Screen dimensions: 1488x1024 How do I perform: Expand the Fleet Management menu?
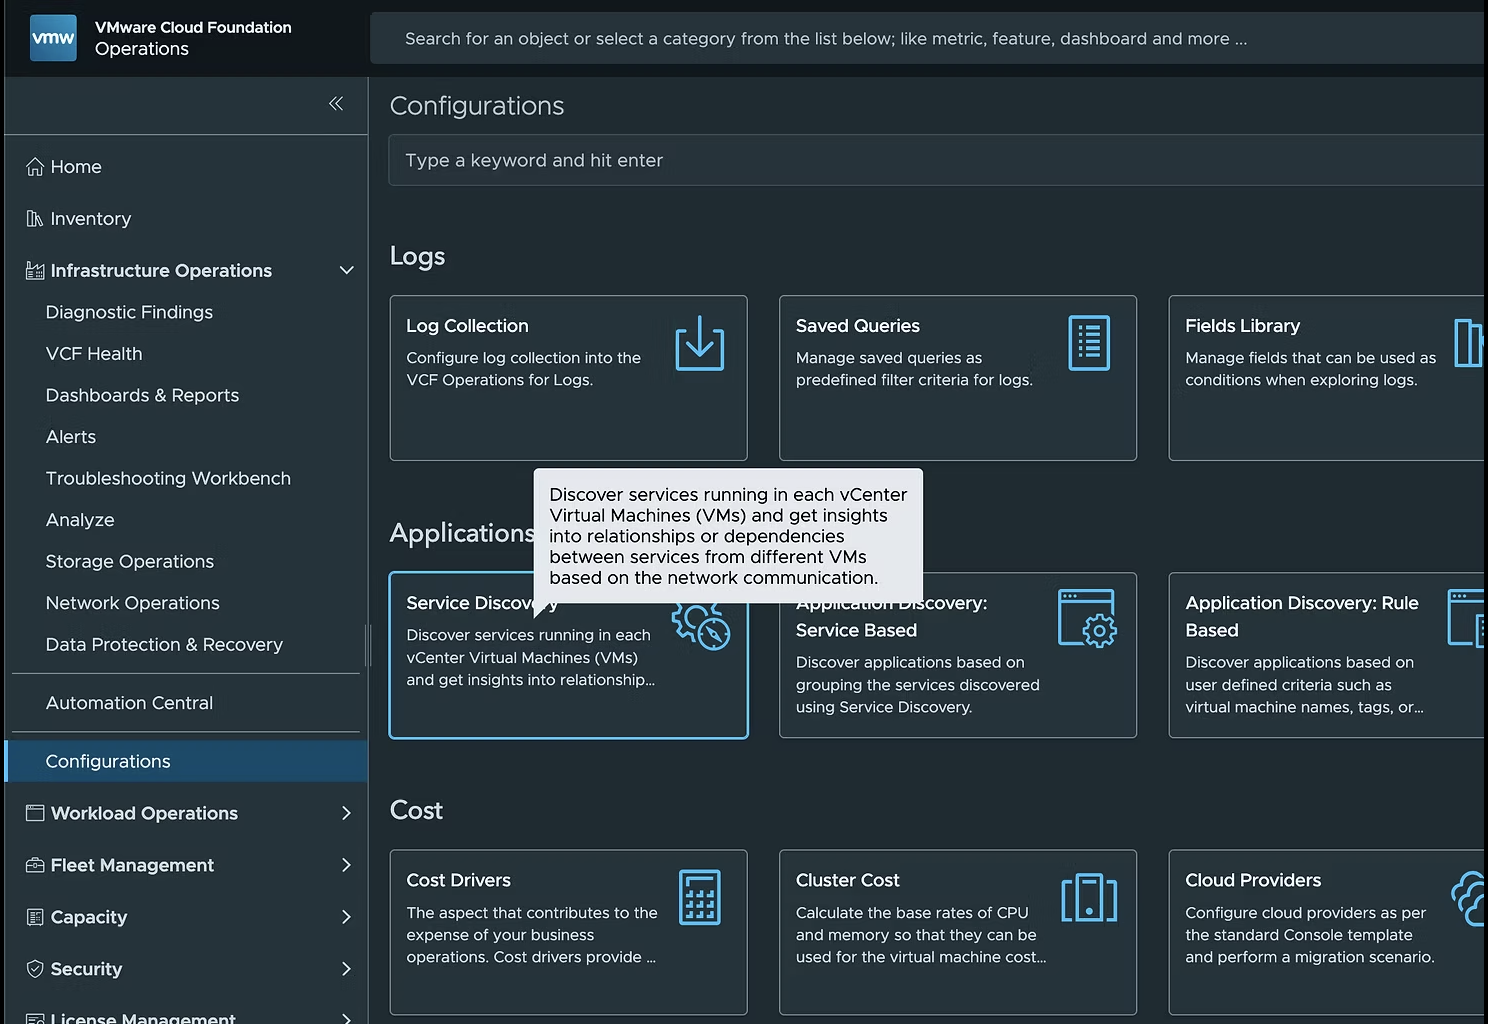pos(346,865)
